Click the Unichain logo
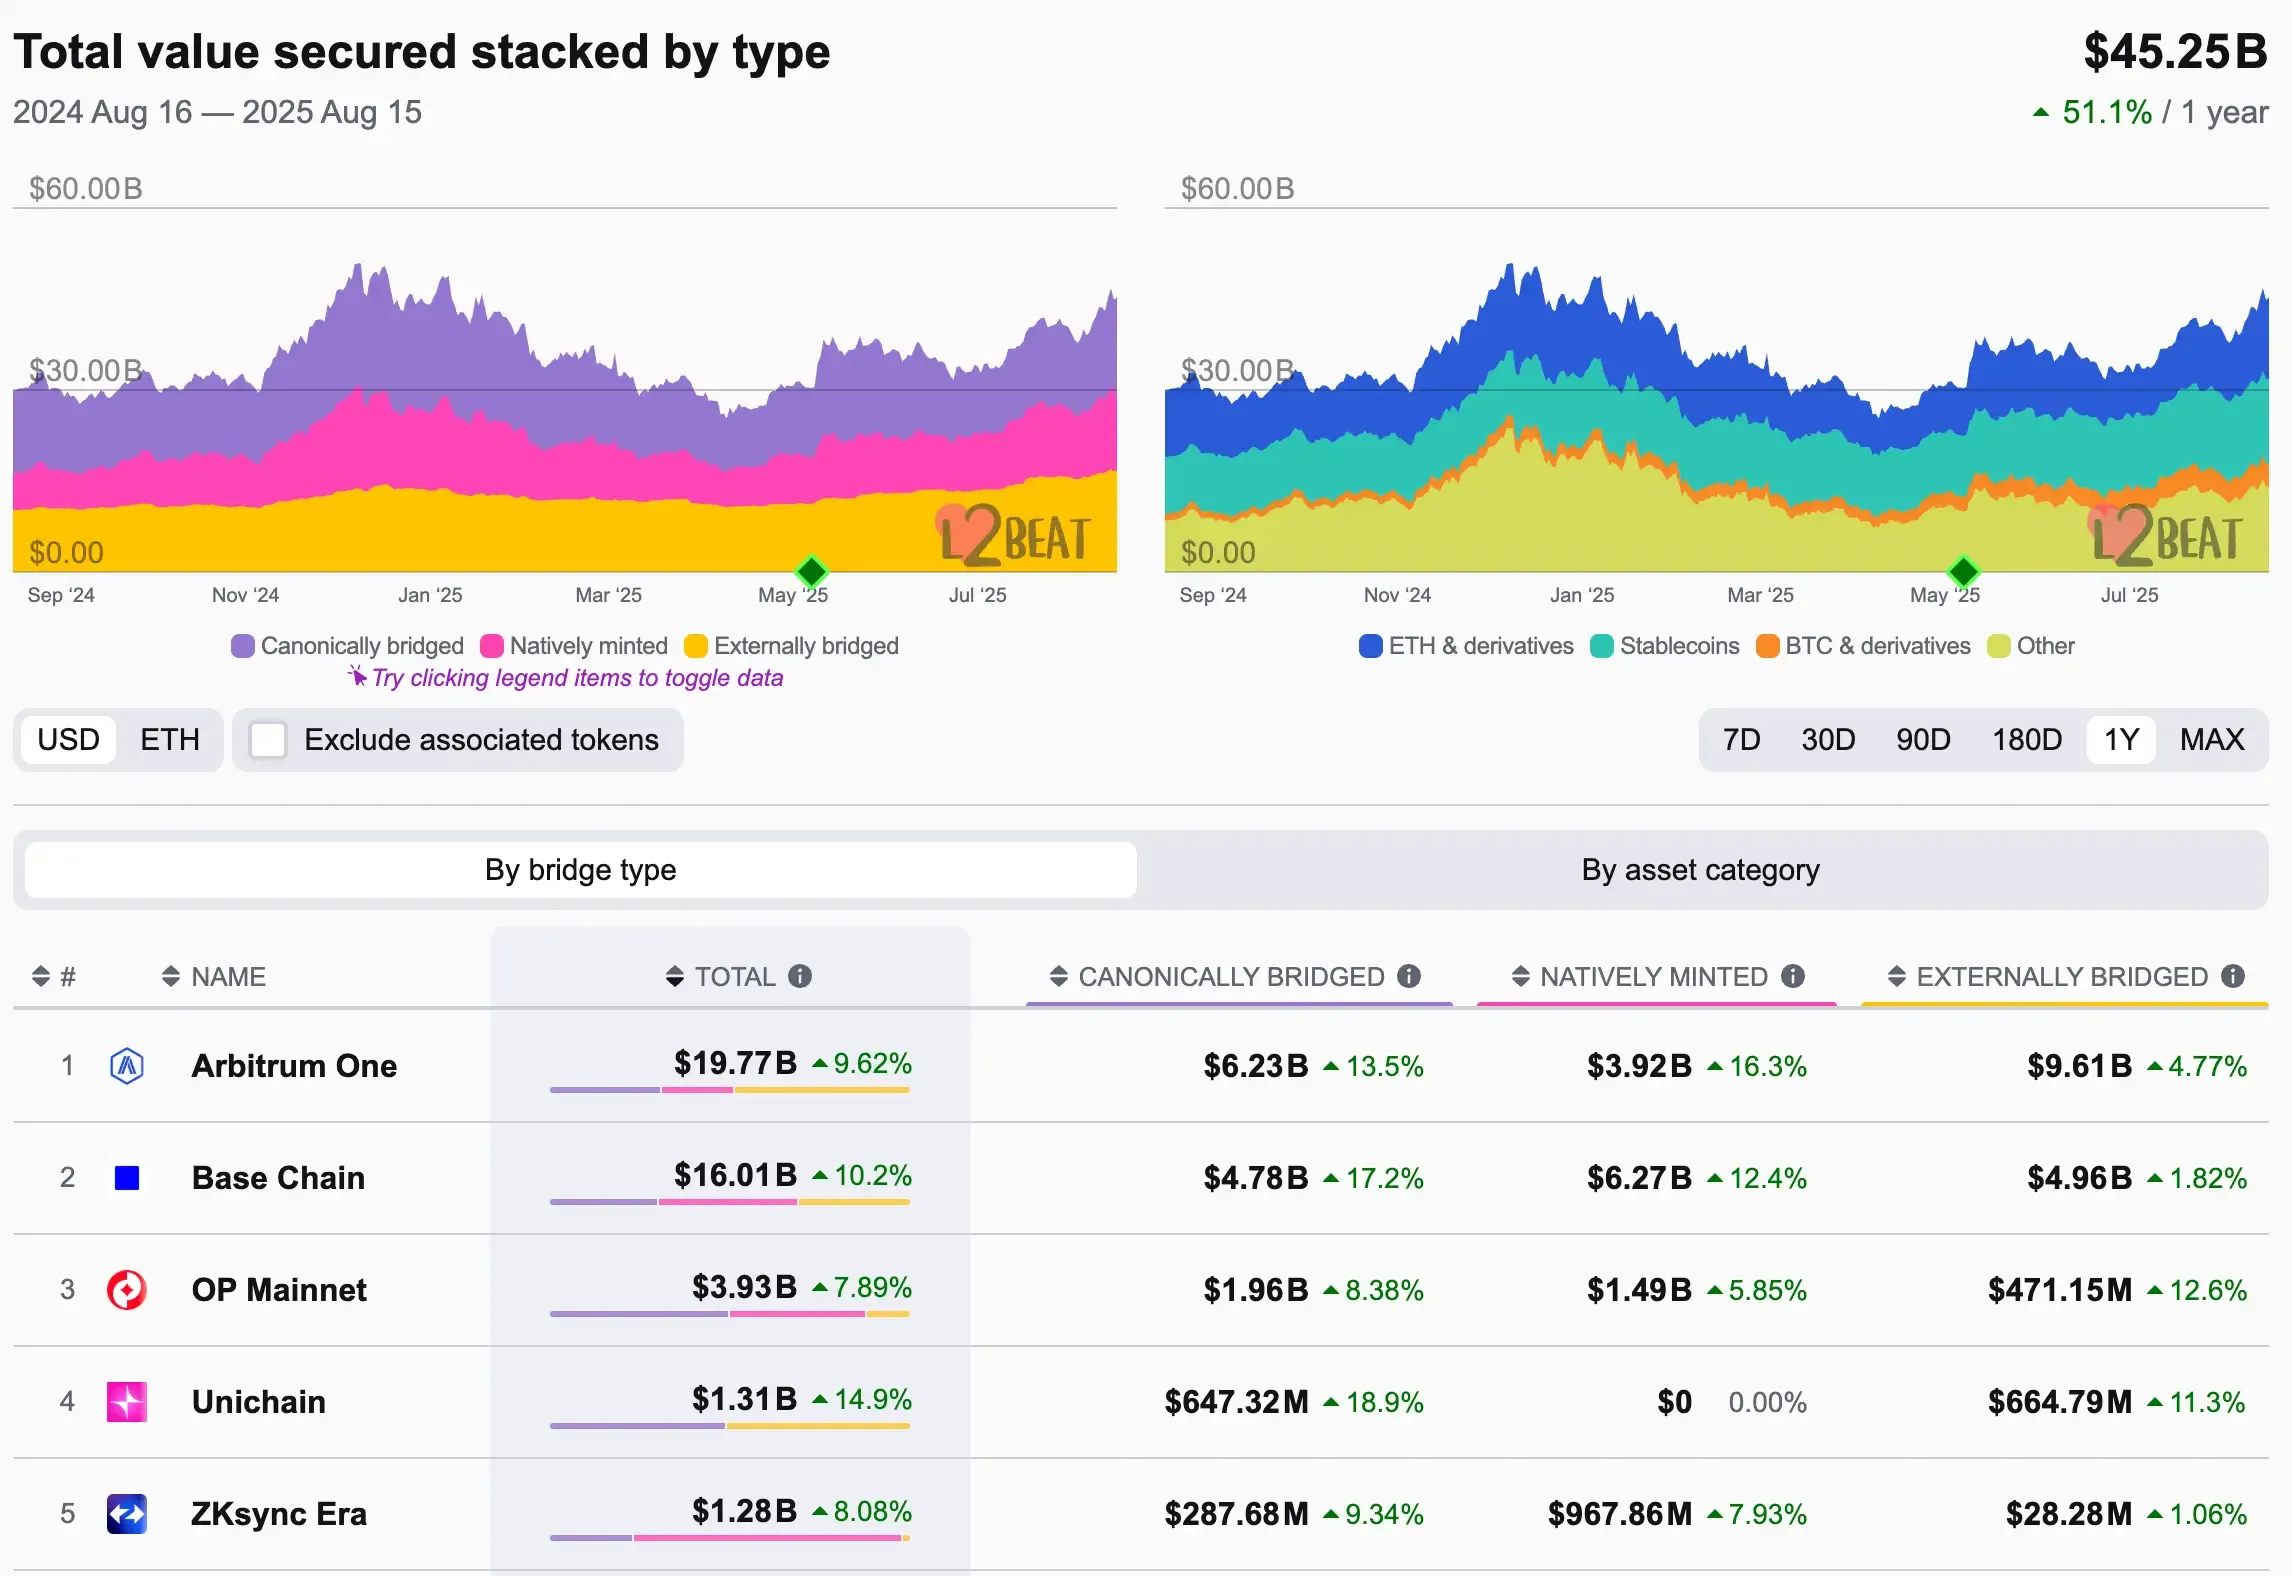The image size is (2292, 1576). click(x=127, y=1402)
